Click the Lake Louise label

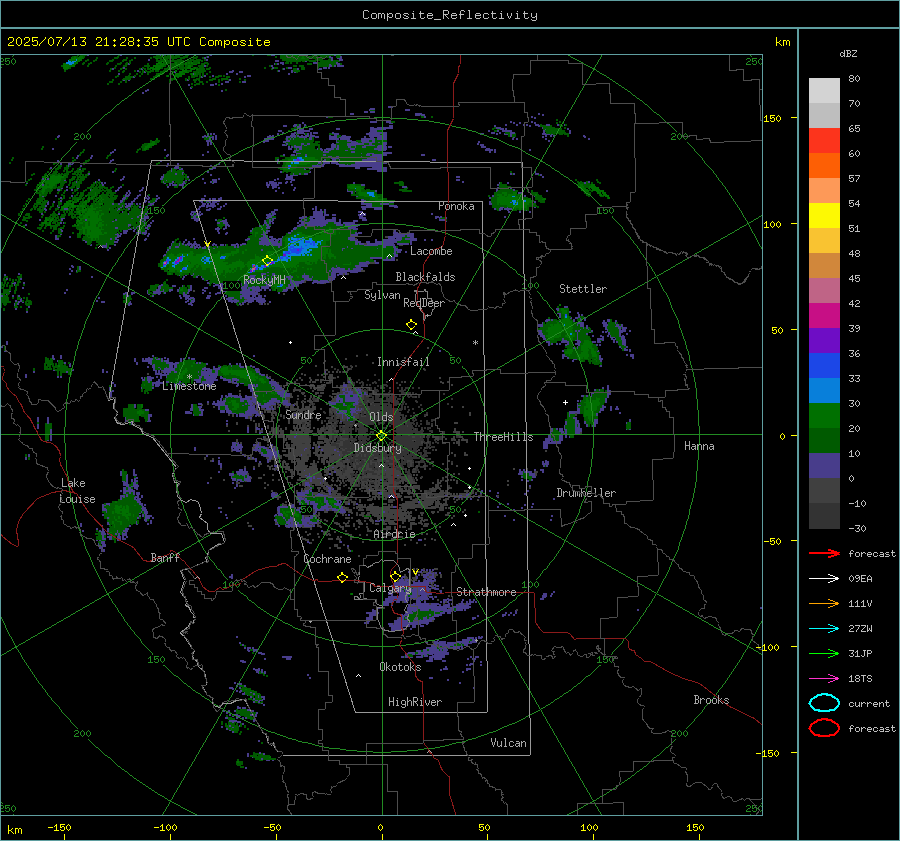(x=77, y=491)
